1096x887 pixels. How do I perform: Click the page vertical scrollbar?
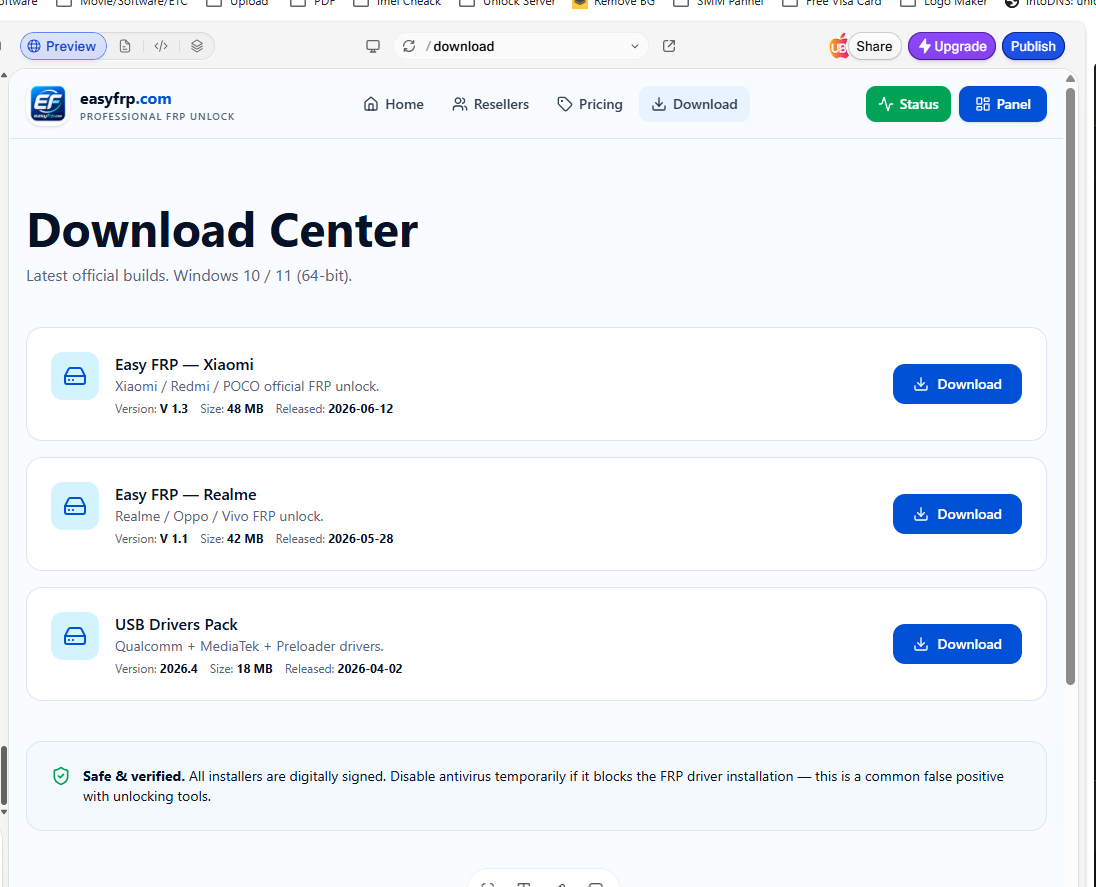click(1070, 386)
